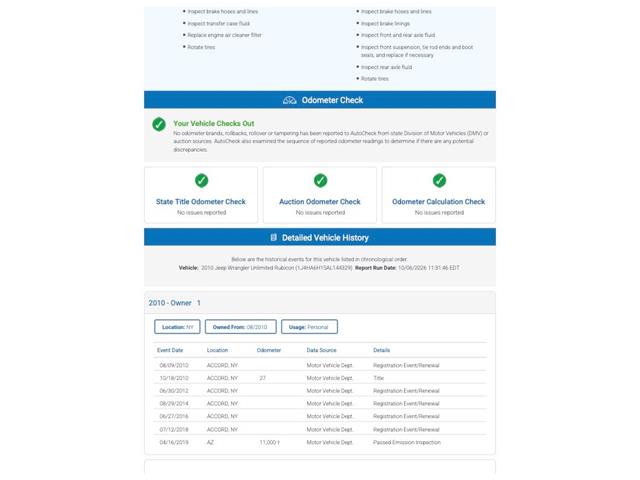Click No issues reported under State Title
Screen dimensions: 640x480
(x=201, y=213)
